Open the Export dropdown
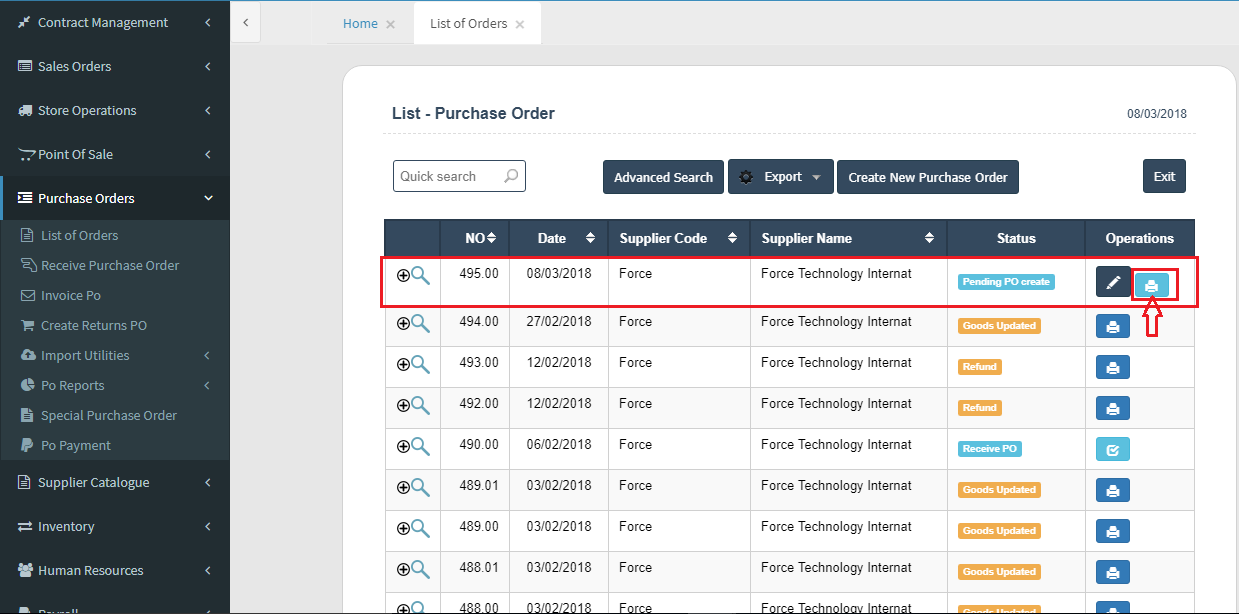 (781, 177)
